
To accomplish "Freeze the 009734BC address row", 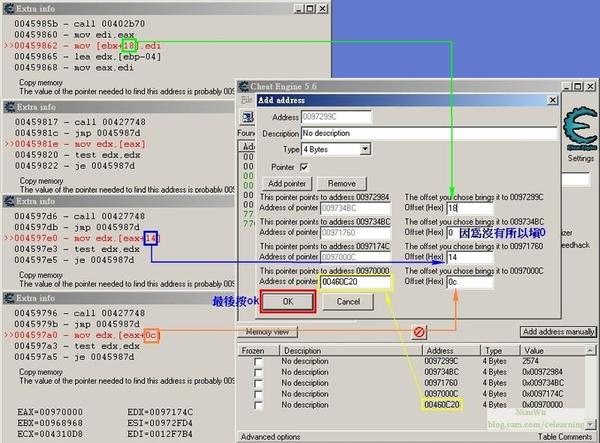I will coord(258,372).
